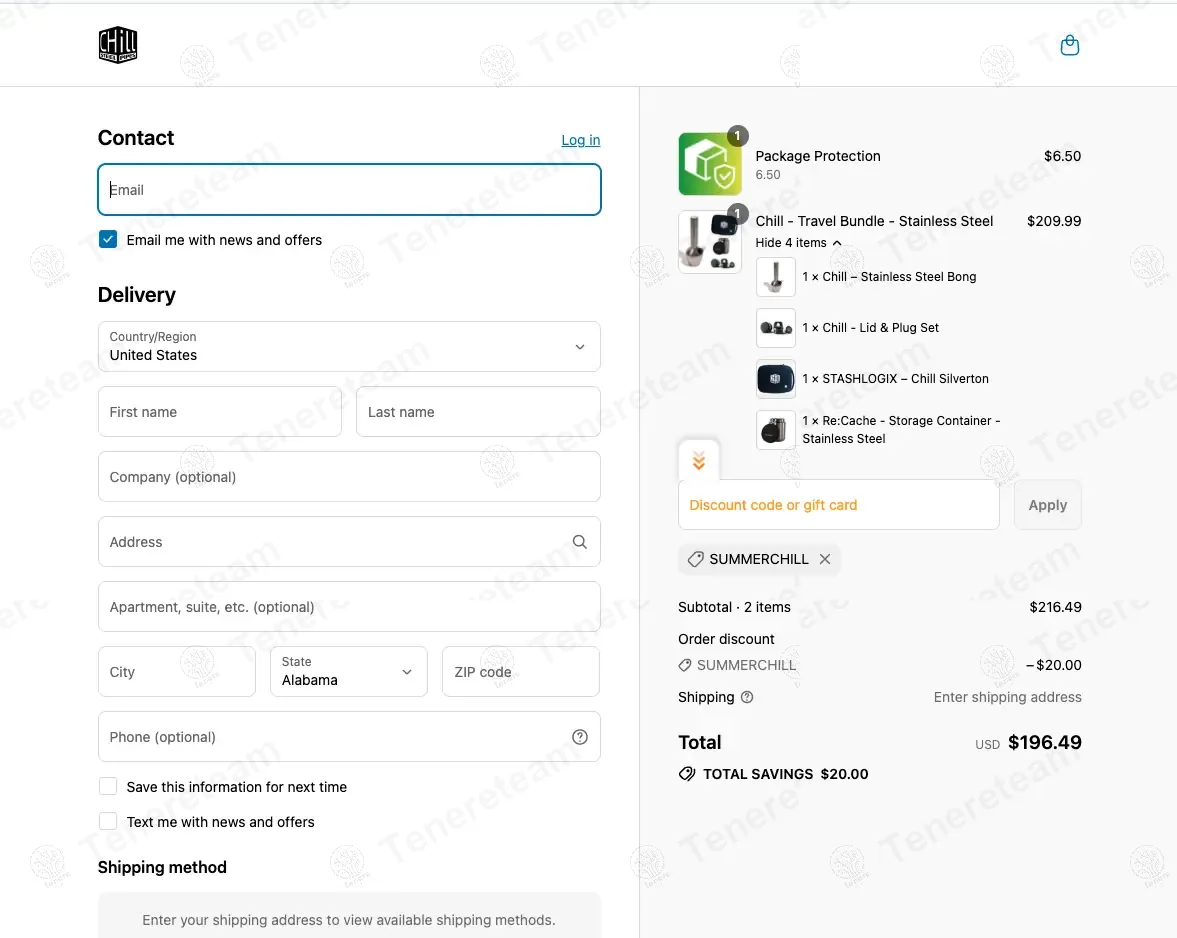
Task: Click the orange double-chevron tab icon
Action: (x=699, y=461)
